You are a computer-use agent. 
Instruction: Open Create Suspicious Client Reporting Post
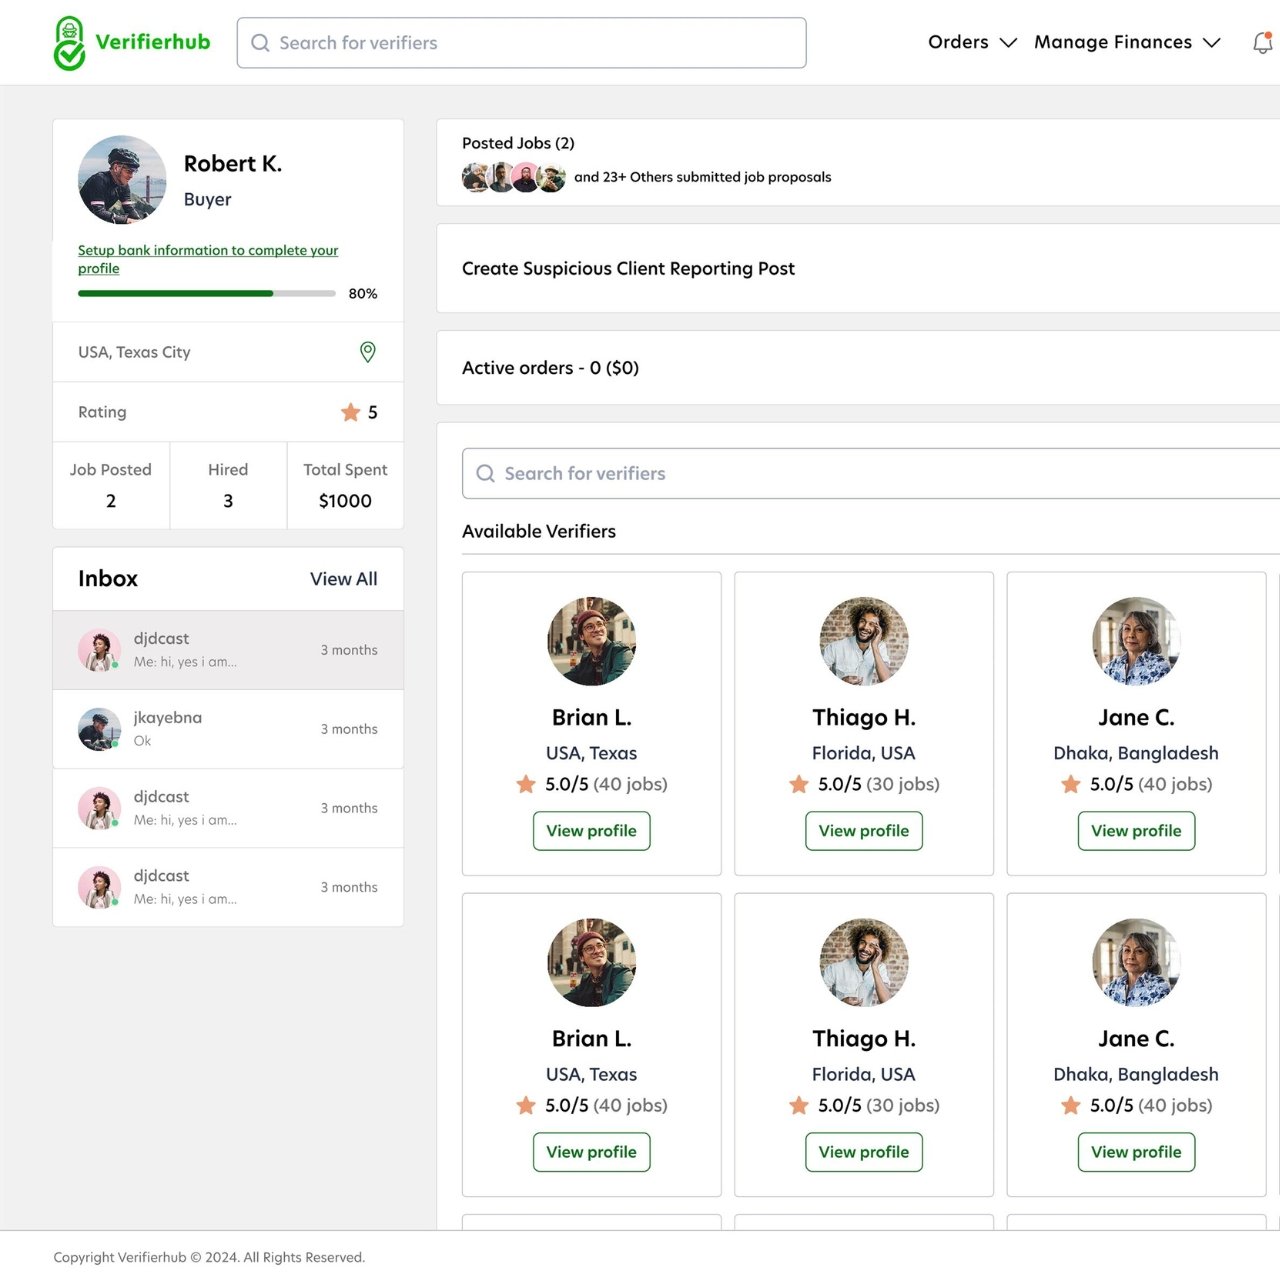pos(628,269)
